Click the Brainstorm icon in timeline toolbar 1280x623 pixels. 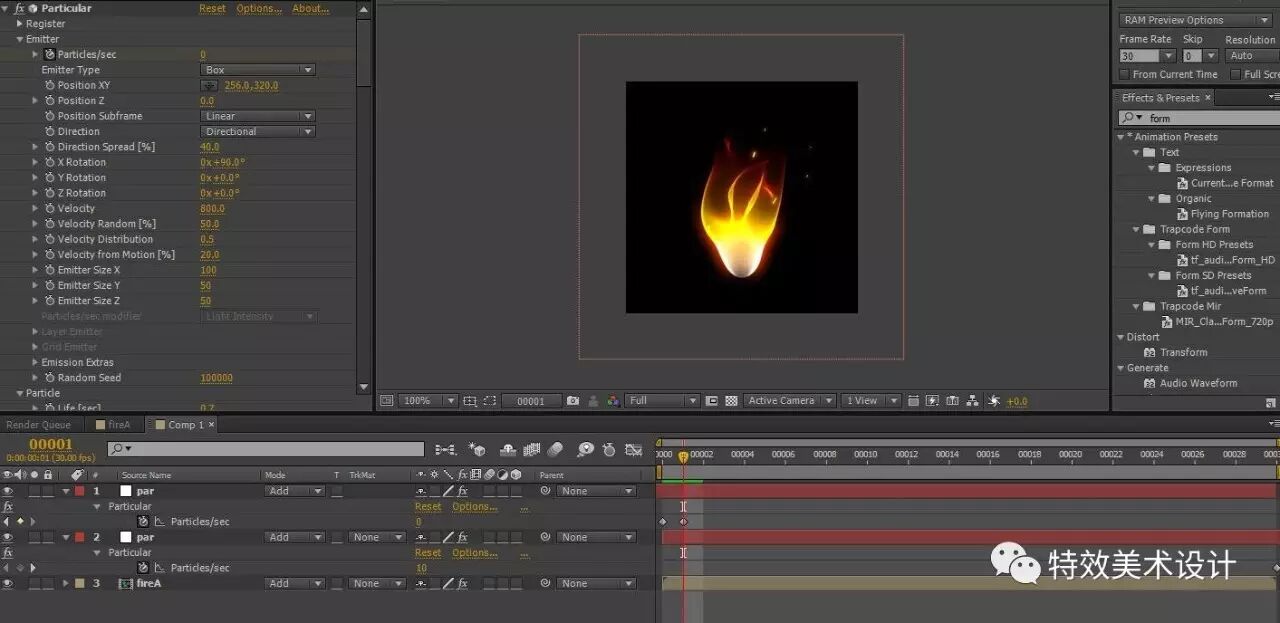pos(585,450)
